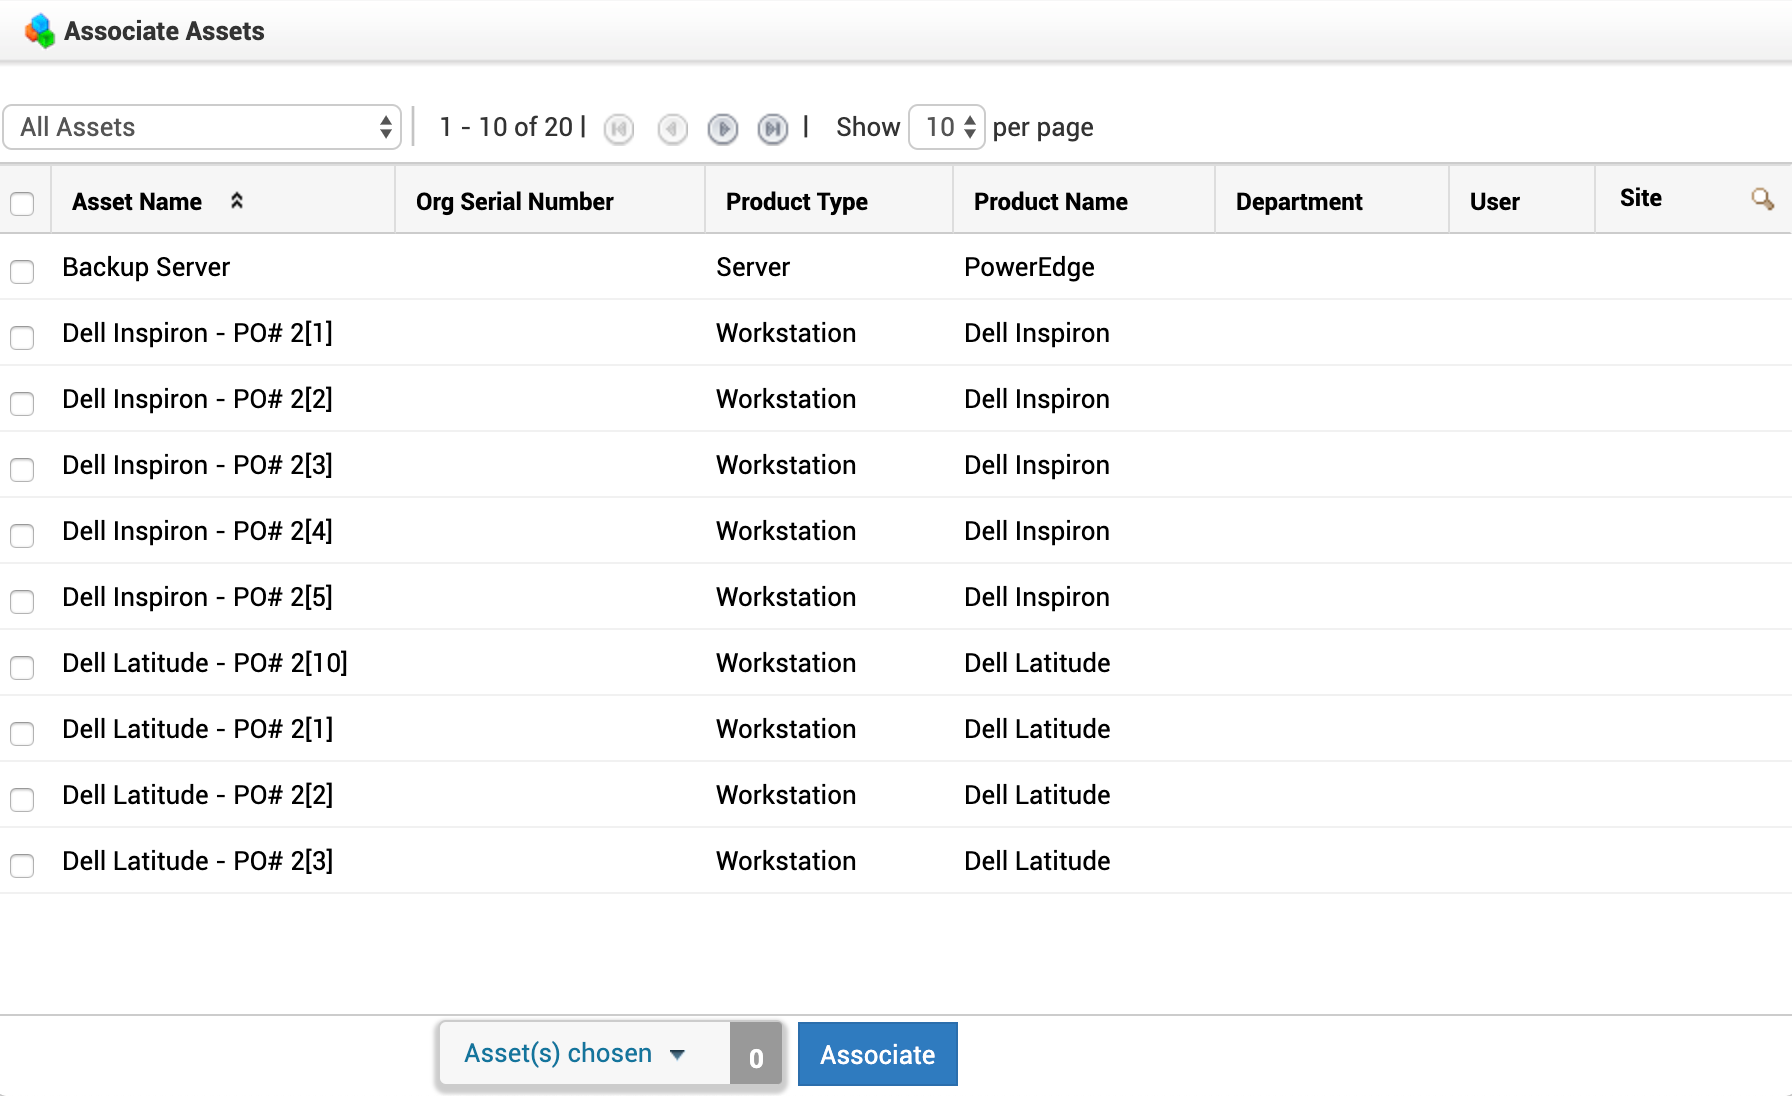Click the search magnifier icon in table header

1762,199
